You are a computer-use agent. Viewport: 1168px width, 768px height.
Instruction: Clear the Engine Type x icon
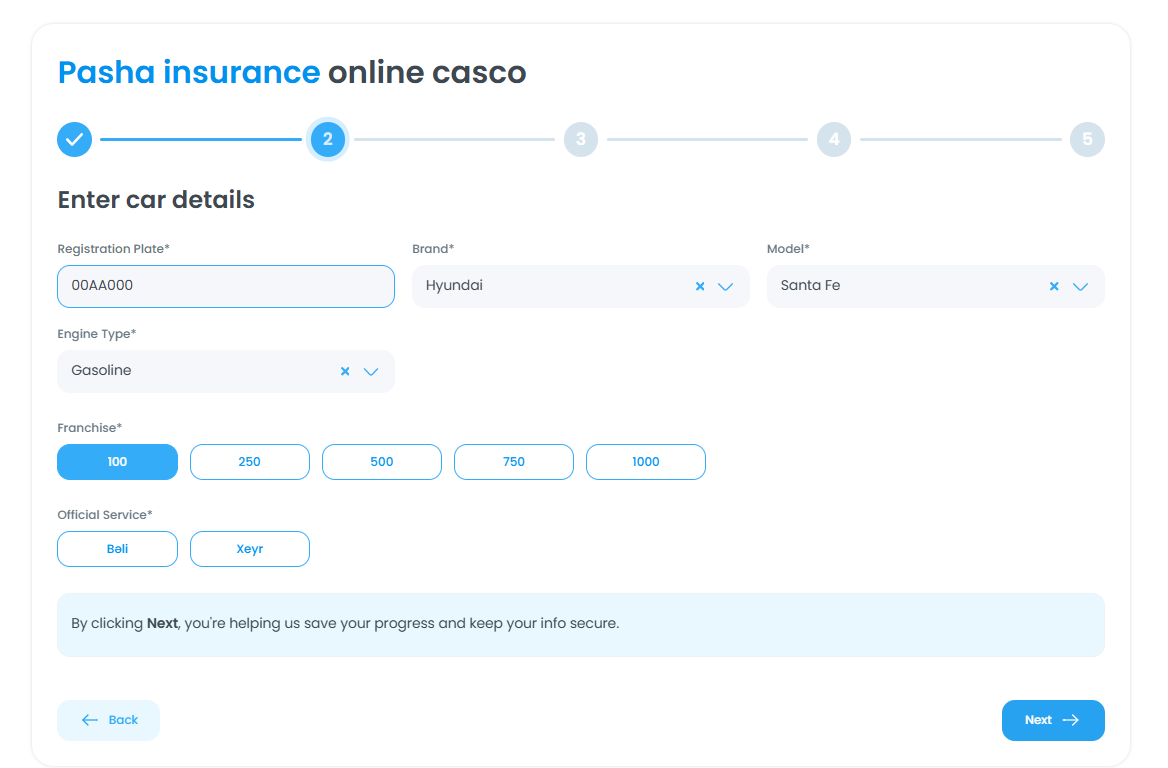[x=345, y=371]
